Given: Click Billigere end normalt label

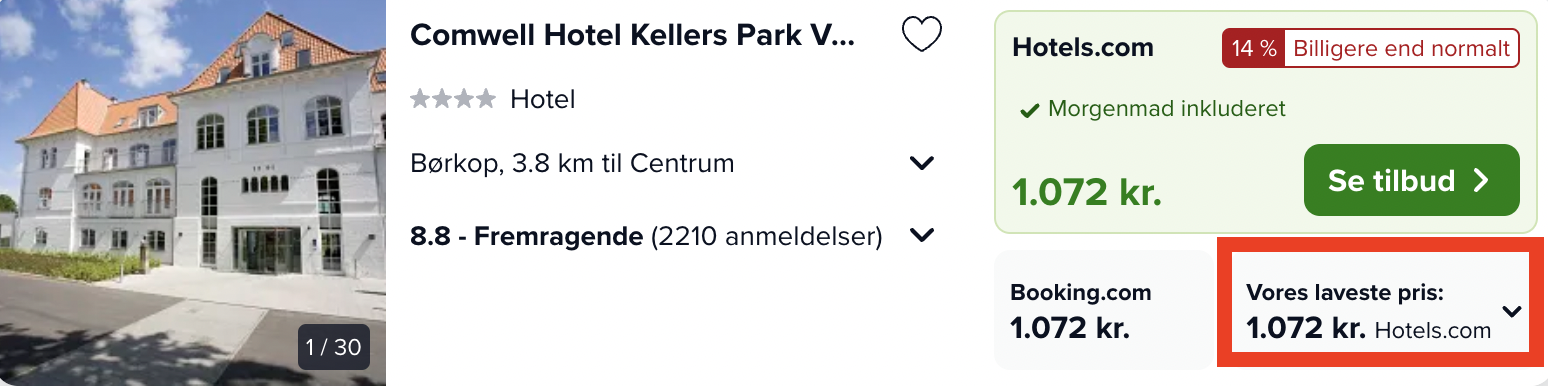Looking at the screenshot, I should coord(1401,48).
